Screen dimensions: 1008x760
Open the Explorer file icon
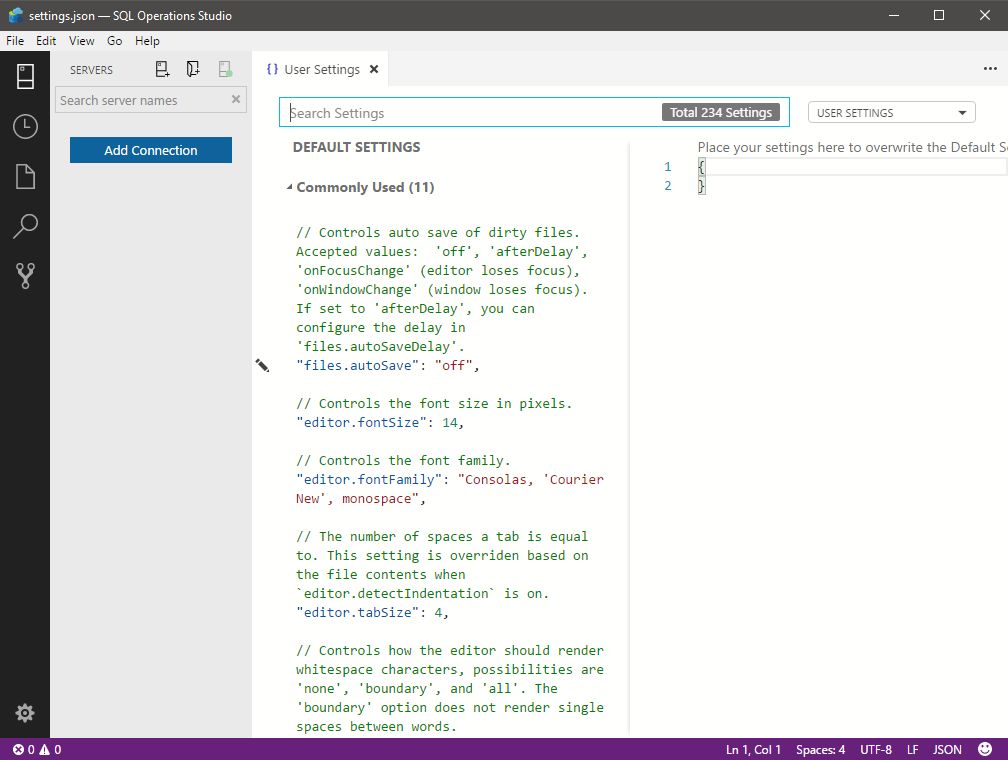pos(25,176)
